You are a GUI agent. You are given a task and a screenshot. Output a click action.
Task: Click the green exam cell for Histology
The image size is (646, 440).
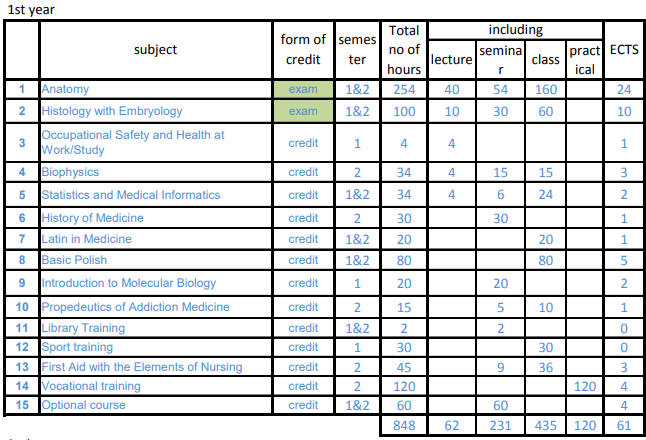pyautogui.click(x=303, y=111)
